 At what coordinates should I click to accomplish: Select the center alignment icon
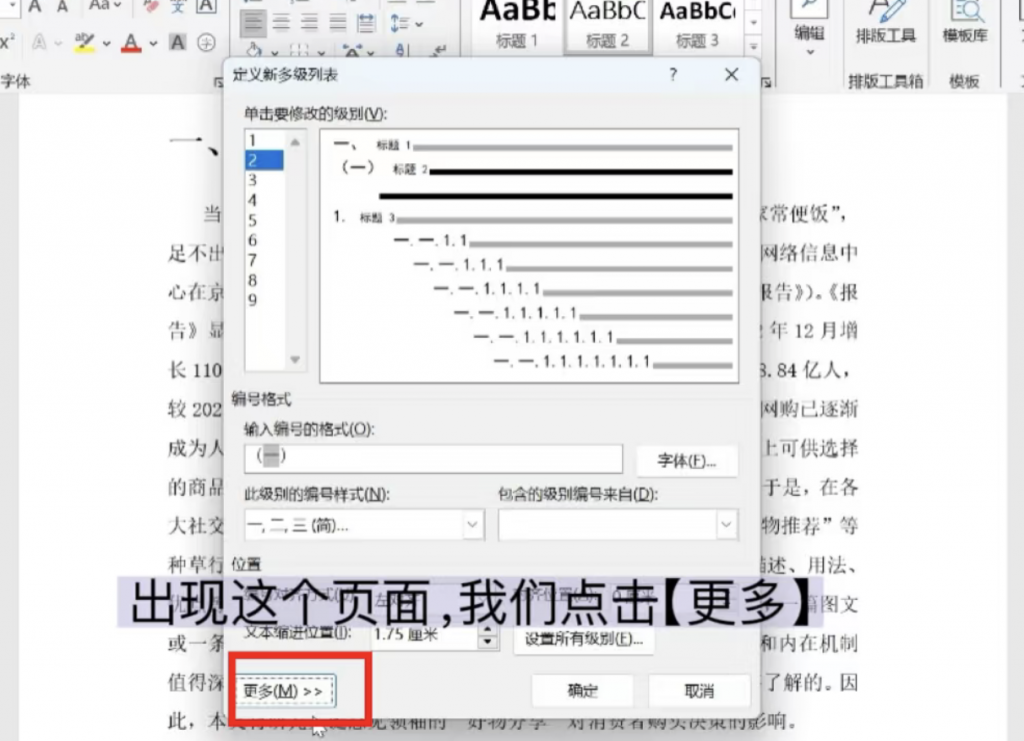click(281, 24)
